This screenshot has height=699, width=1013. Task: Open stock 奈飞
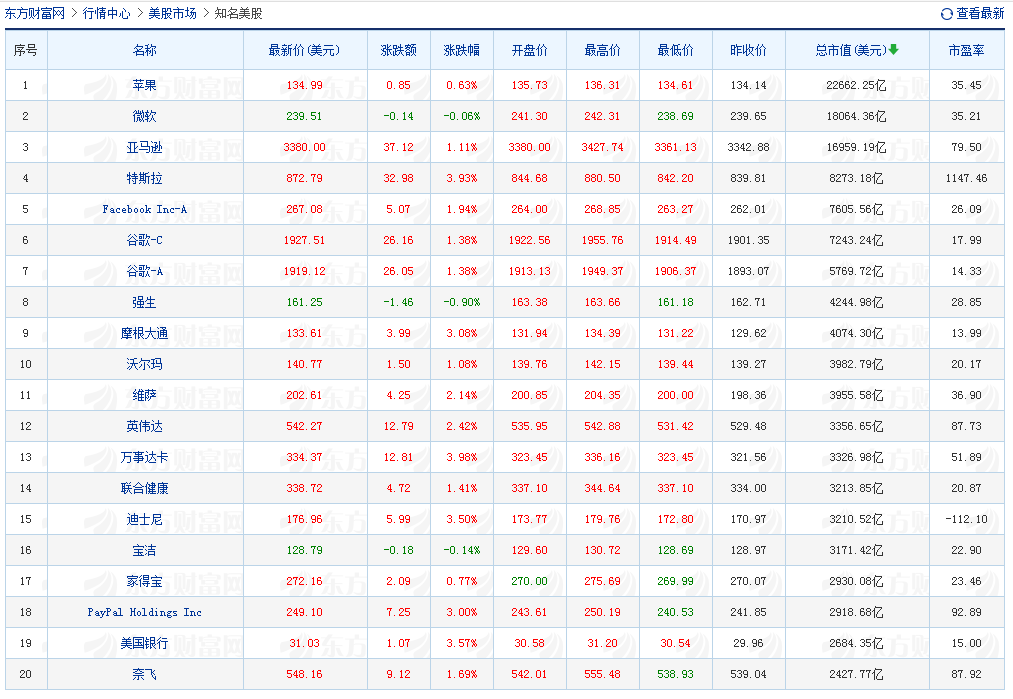tap(145, 674)
